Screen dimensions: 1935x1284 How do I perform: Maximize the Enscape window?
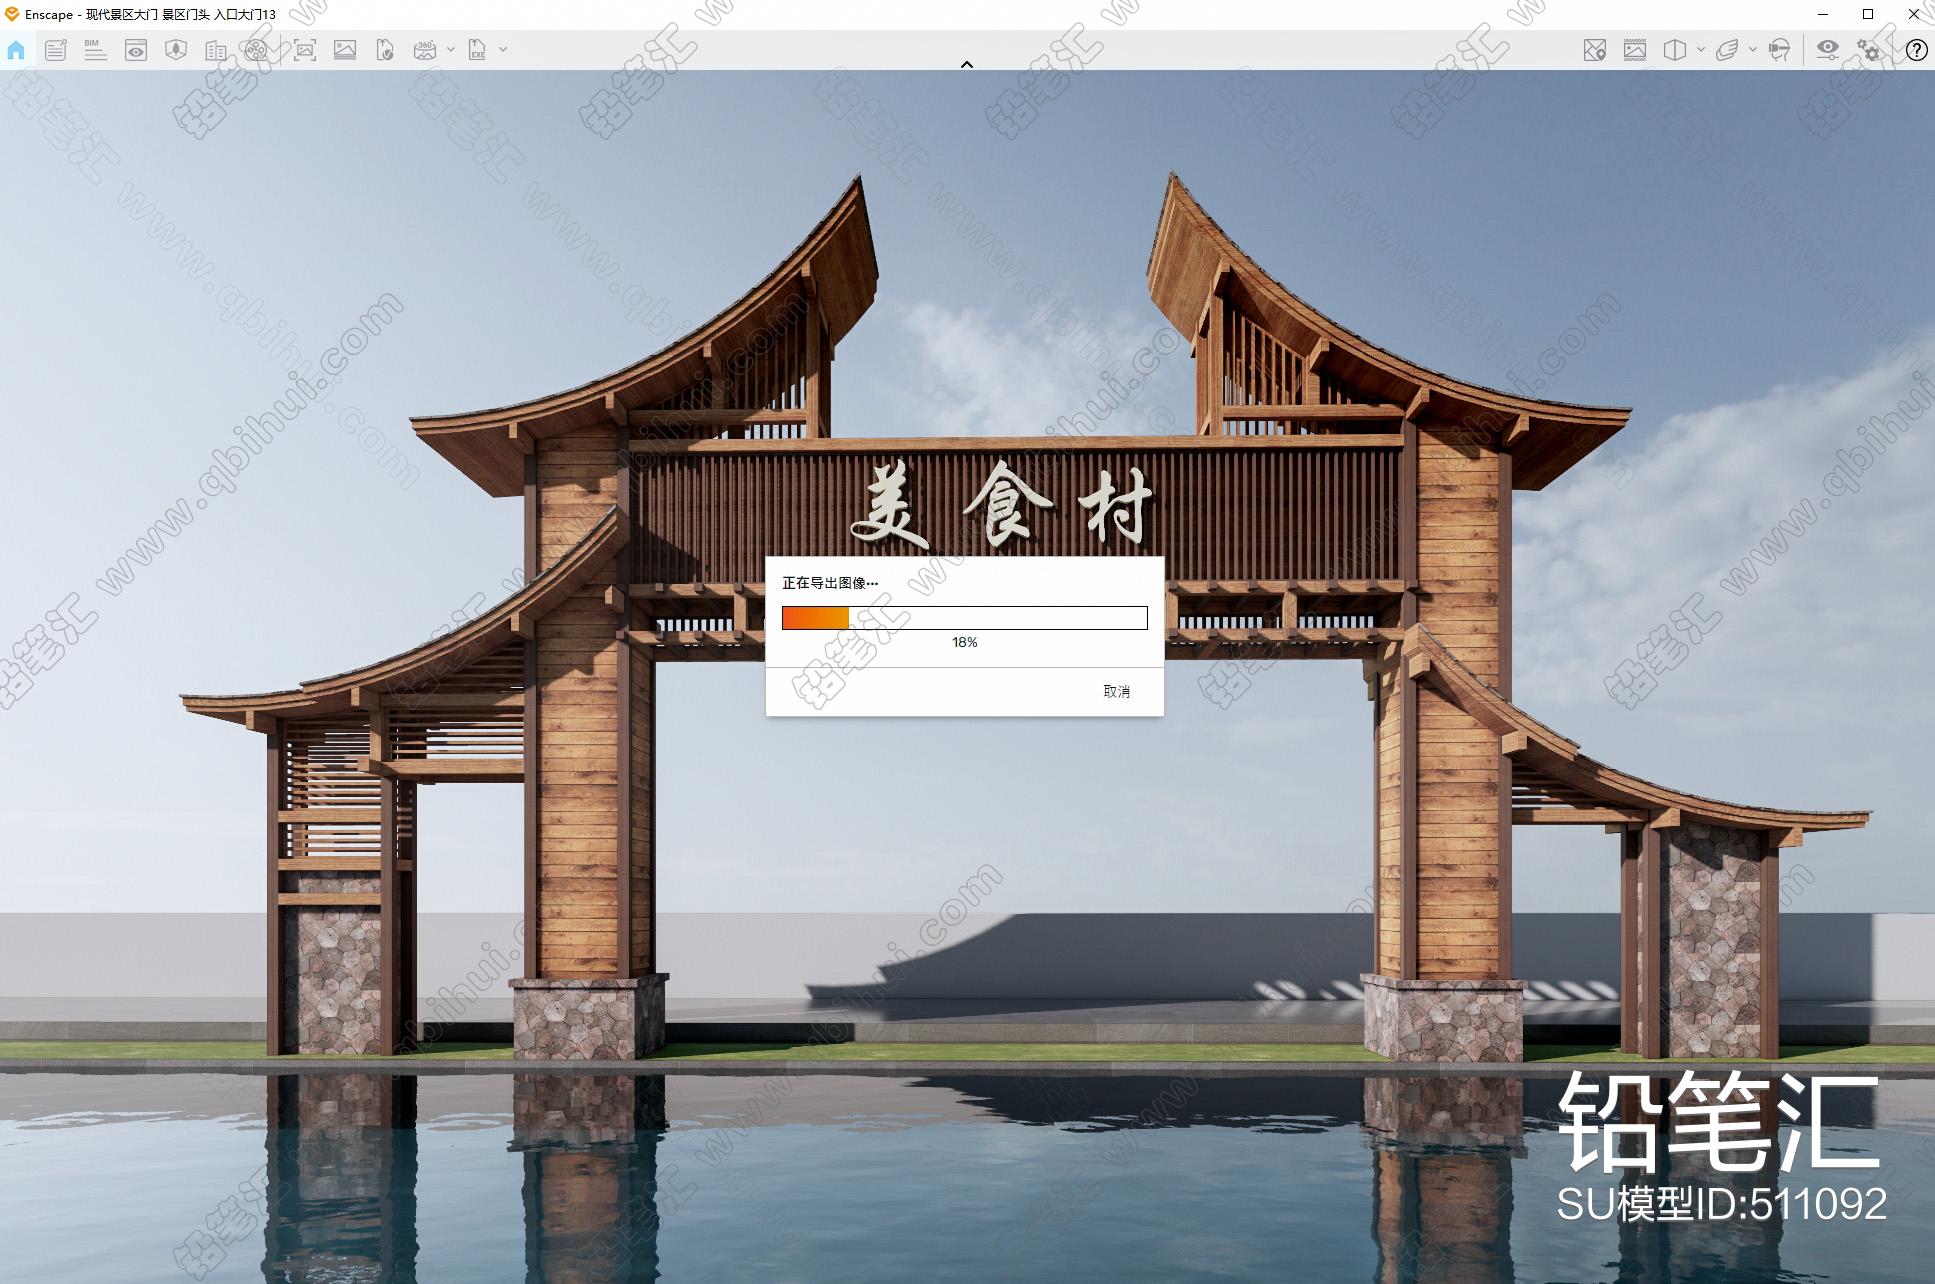pos(1868,14)
